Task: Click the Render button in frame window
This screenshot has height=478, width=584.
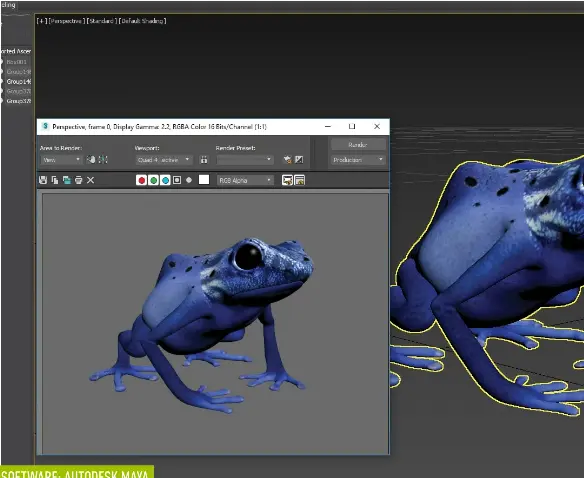Action: click(358, 145)
